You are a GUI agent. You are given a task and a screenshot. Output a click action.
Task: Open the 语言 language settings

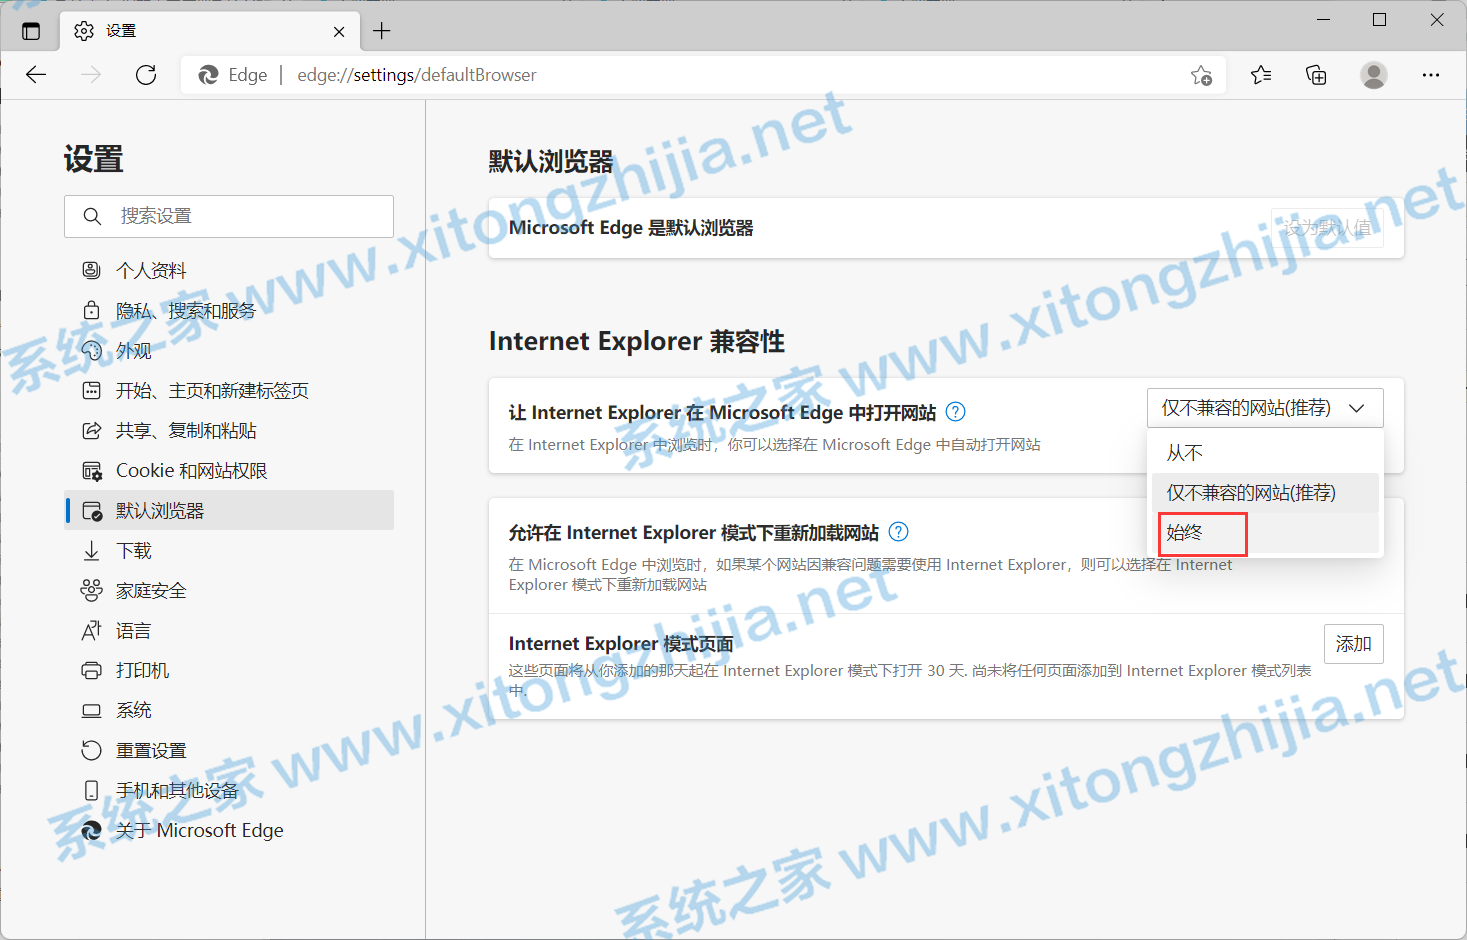point(134,630)
